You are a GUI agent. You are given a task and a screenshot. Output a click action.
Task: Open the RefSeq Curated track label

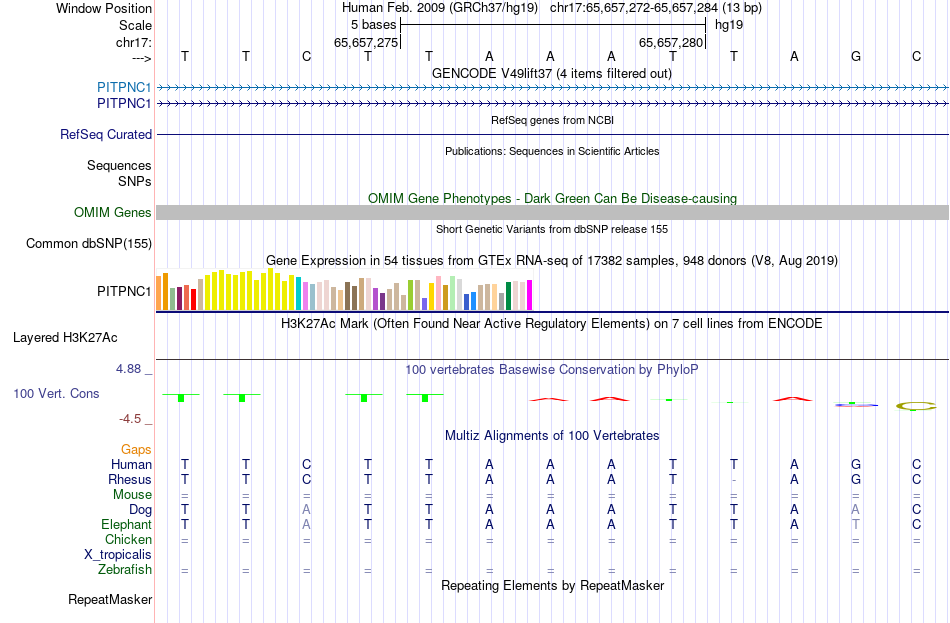click(105, 135)
